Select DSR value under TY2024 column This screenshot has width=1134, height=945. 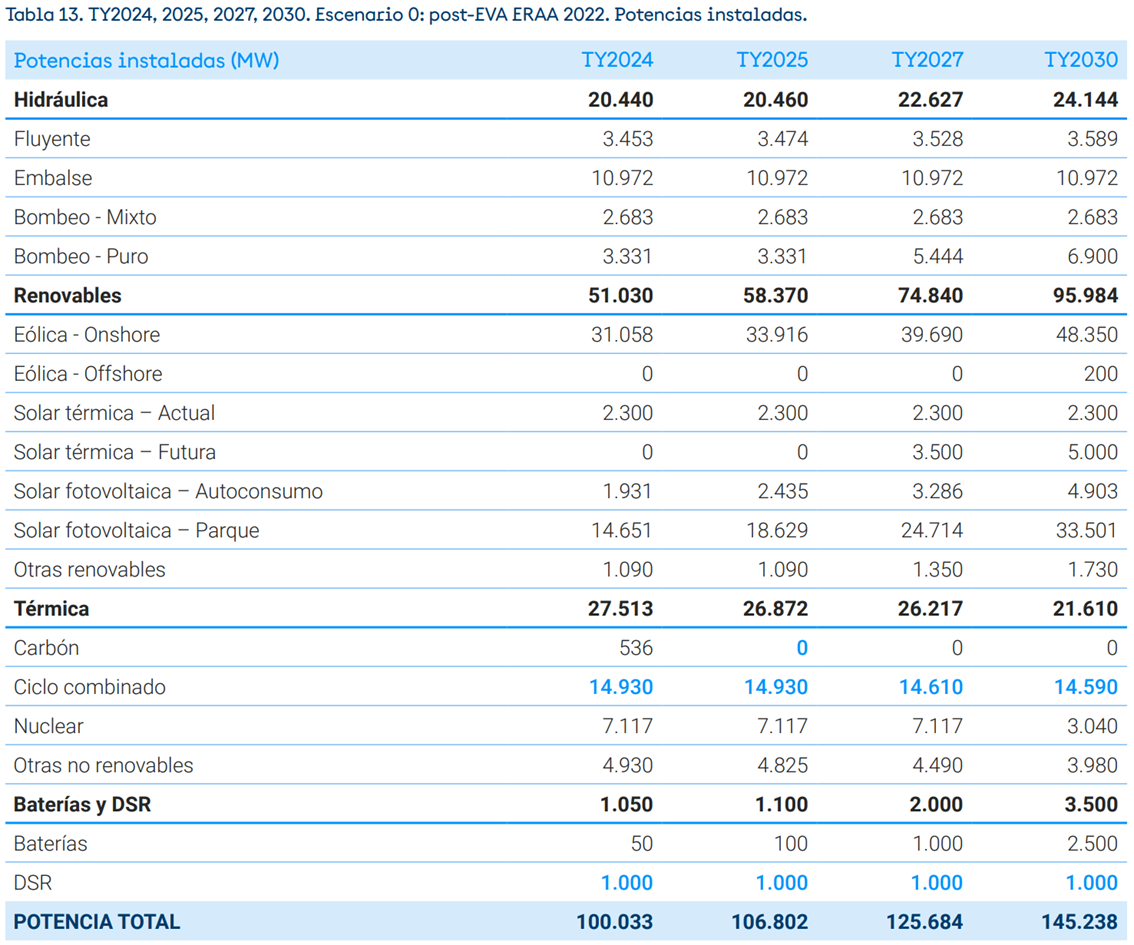pyautogui.click(x=626, y=883)
